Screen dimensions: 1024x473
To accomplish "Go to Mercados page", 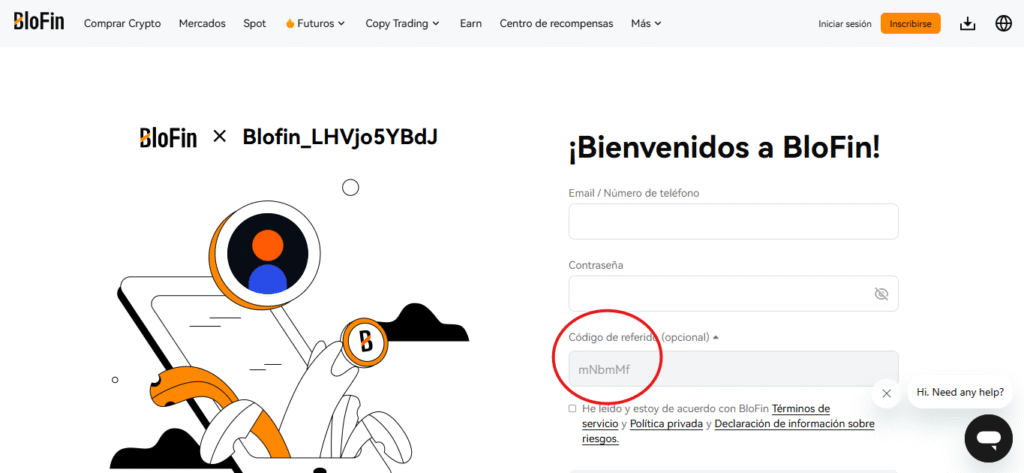I will [202, 24].
